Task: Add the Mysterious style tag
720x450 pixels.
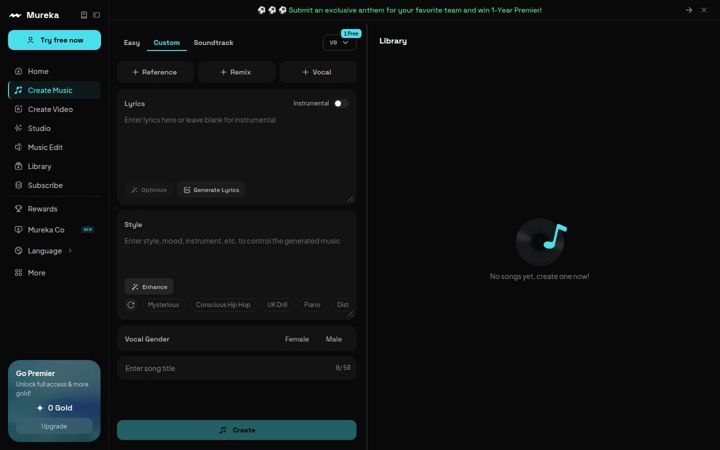Action: pos(163,305)
